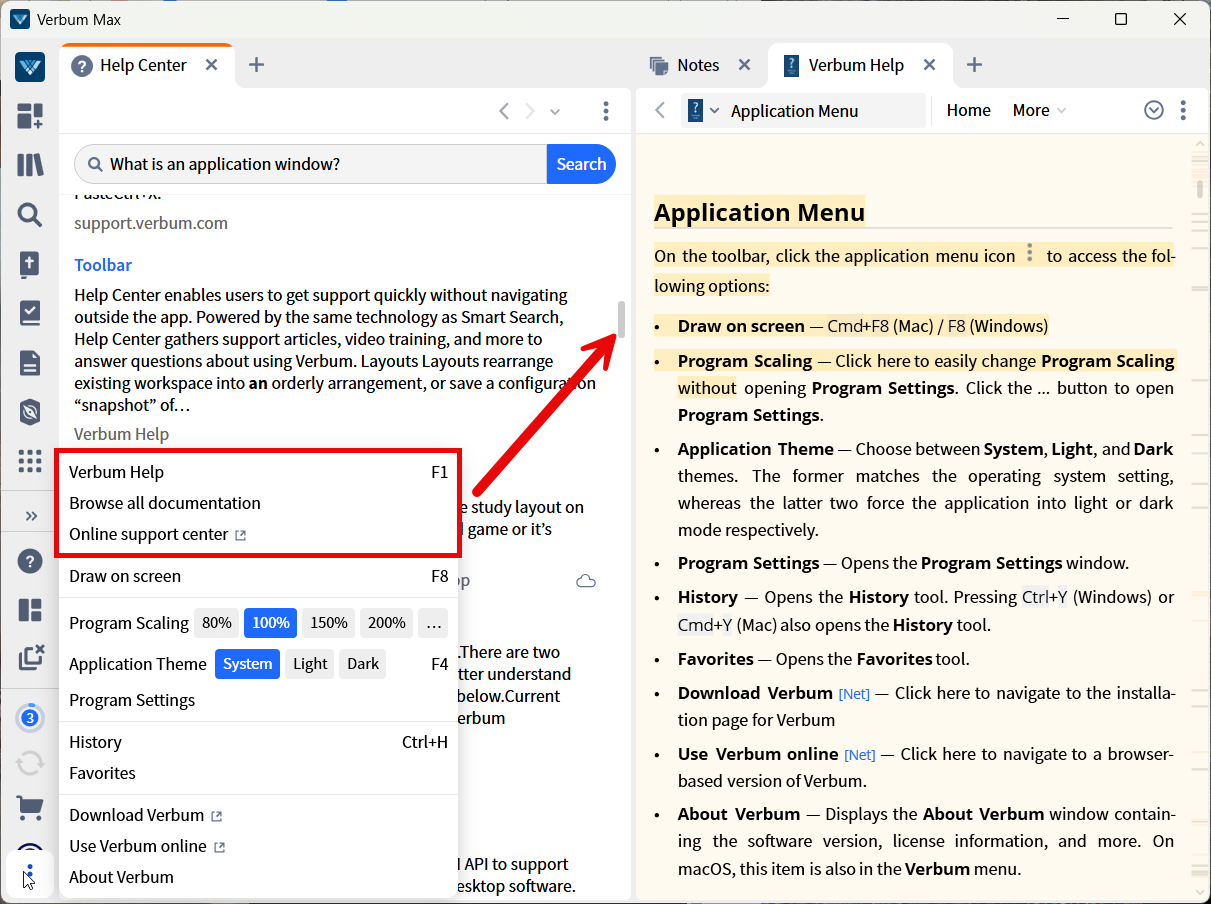Expand the sidebar with double chevron
This screenshot has width=1211, height=904.
[31, 516]
